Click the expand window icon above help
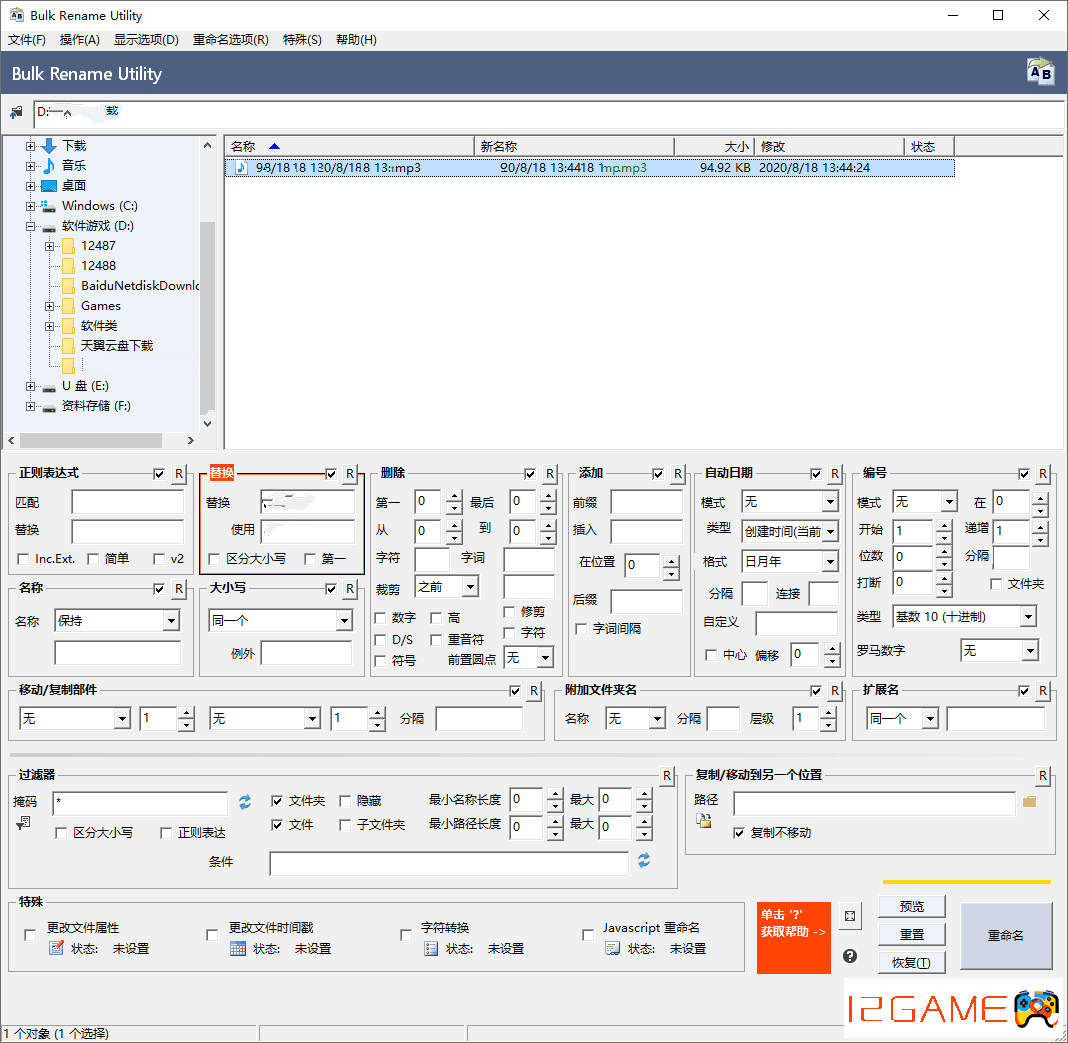Image resolution: width=1068 pixels, height=1043 pixels. tap(850, 916)
